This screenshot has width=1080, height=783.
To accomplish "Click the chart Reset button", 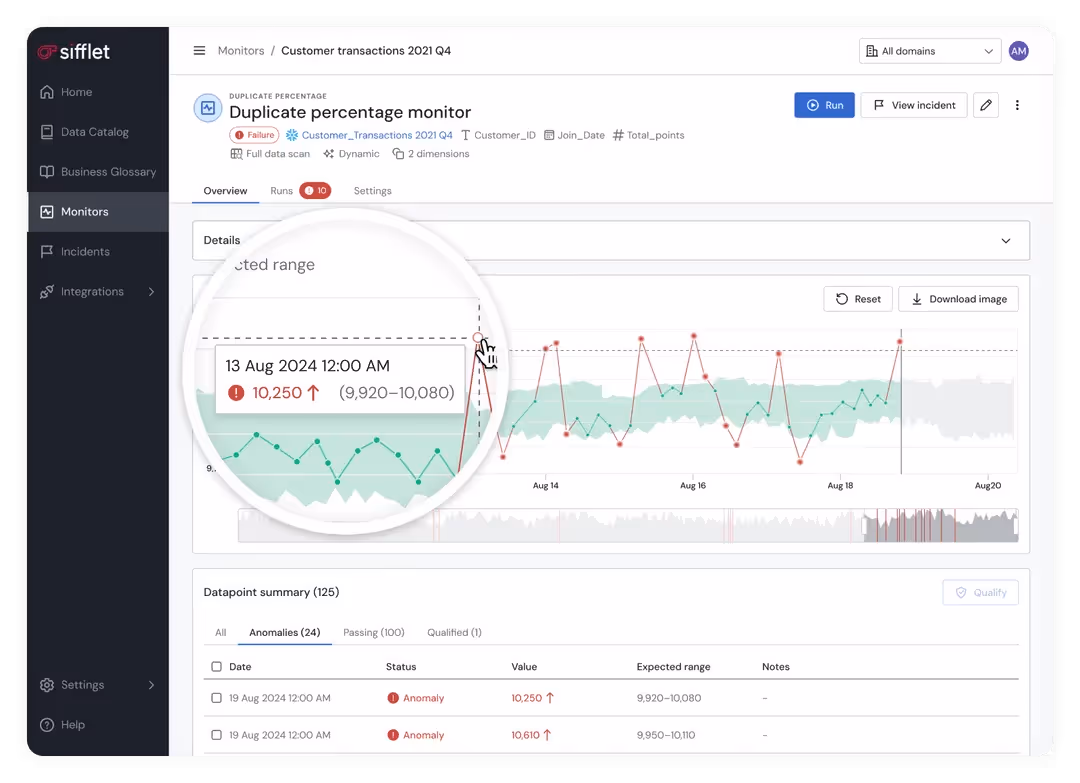I will point(858,299).
